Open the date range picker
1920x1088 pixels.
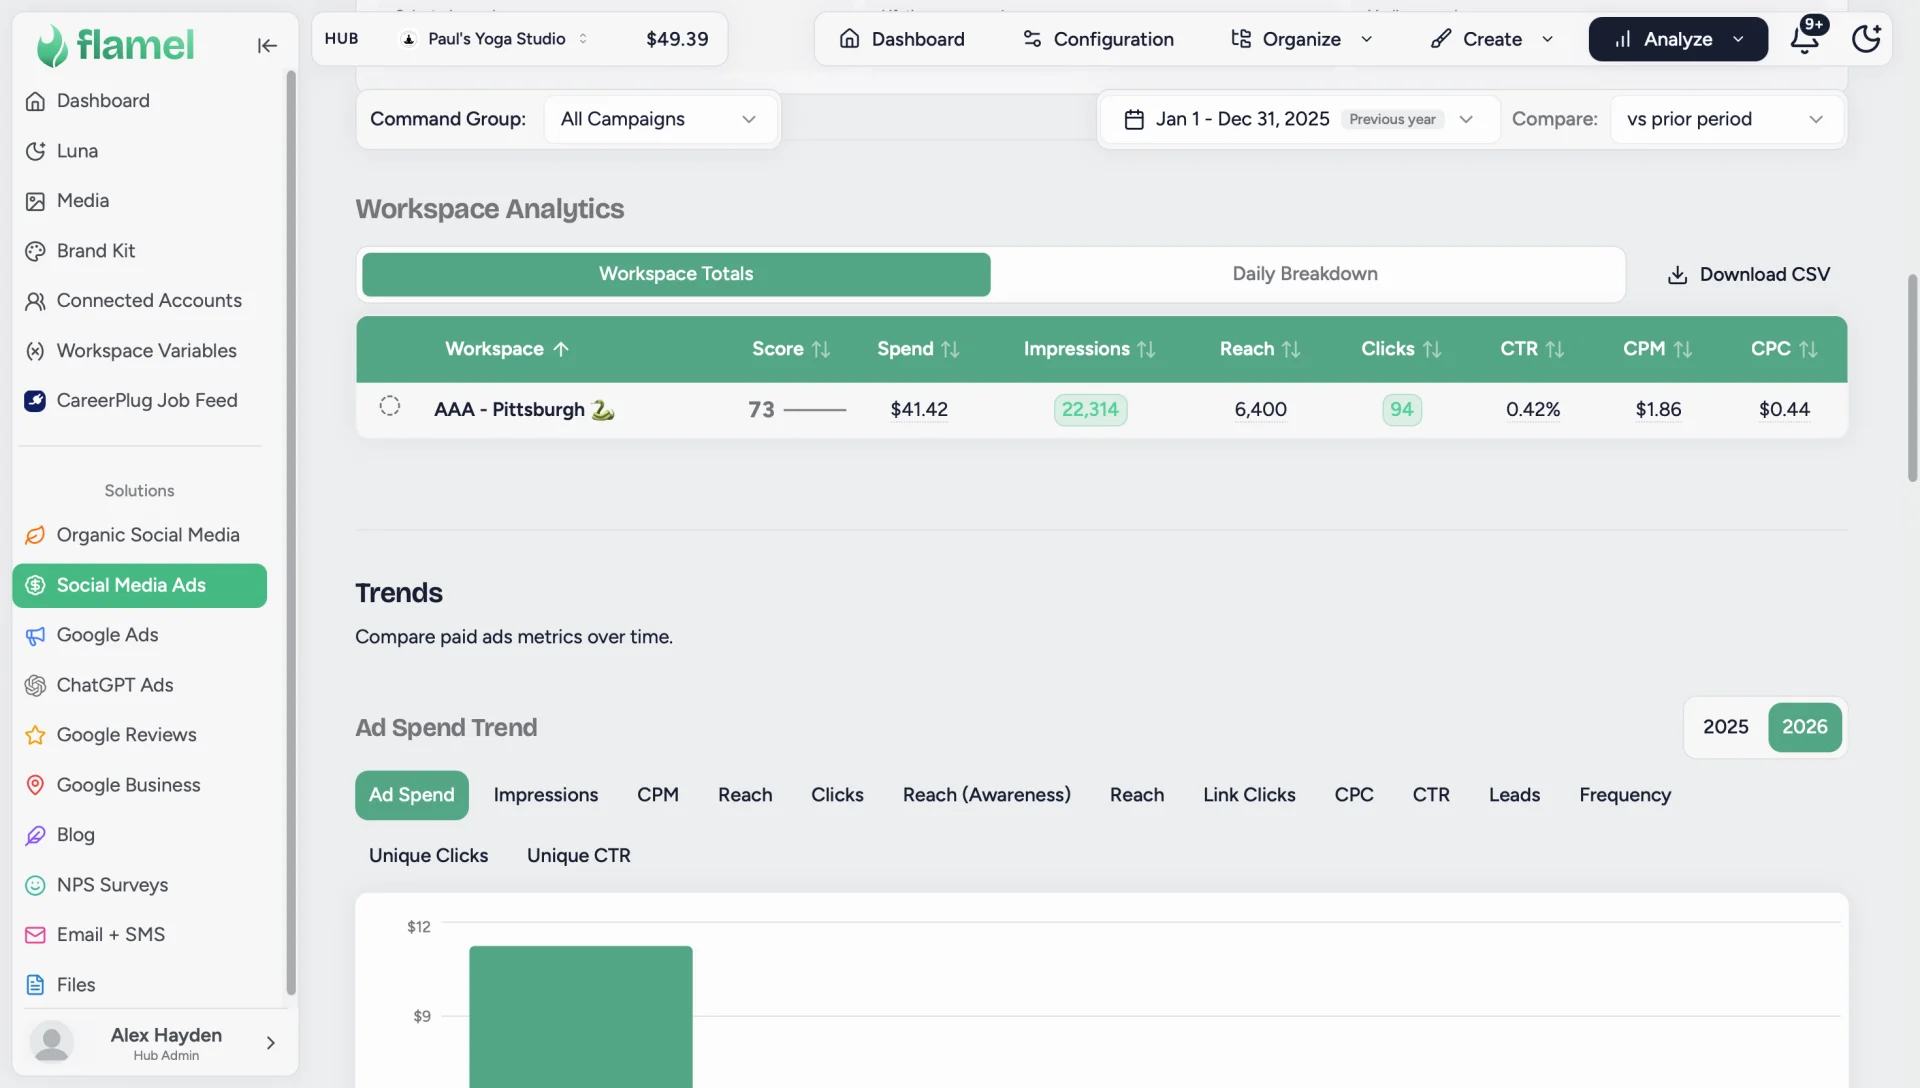(1299, 119)
